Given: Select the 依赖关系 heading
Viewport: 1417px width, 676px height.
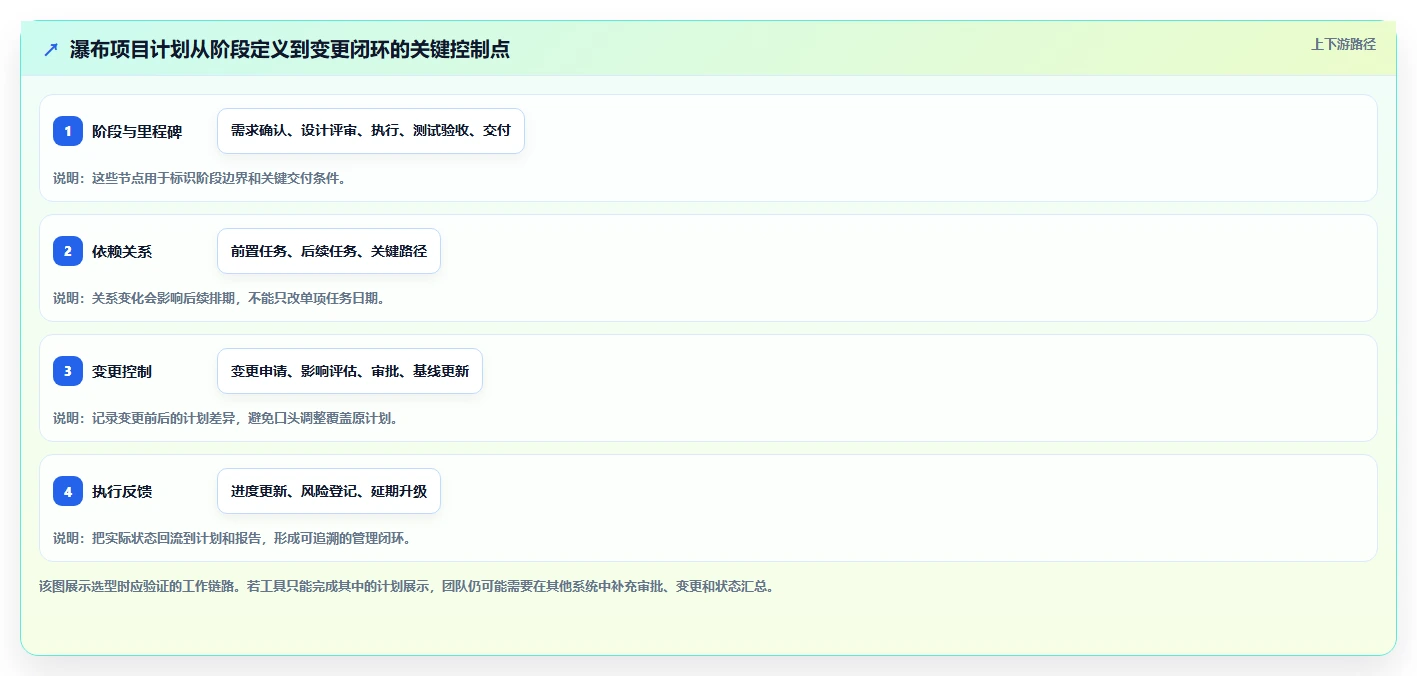Looking at the screenshot, I should point(122,251).
